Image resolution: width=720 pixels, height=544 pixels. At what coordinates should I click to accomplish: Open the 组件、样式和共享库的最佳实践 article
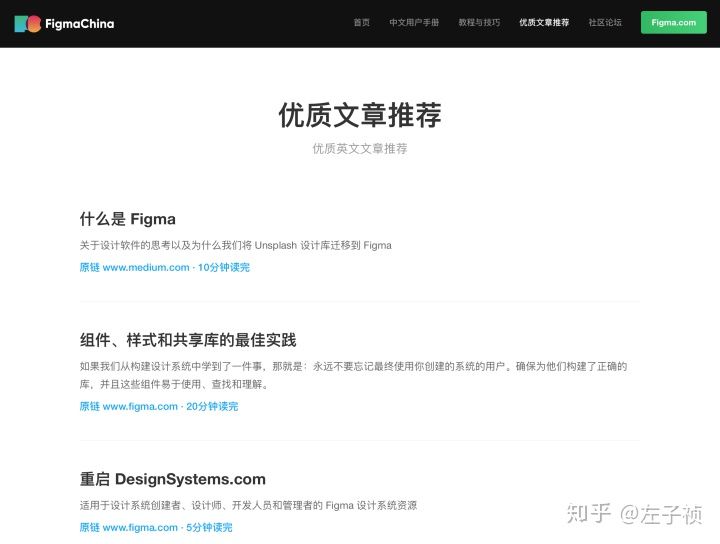[188, 340]
